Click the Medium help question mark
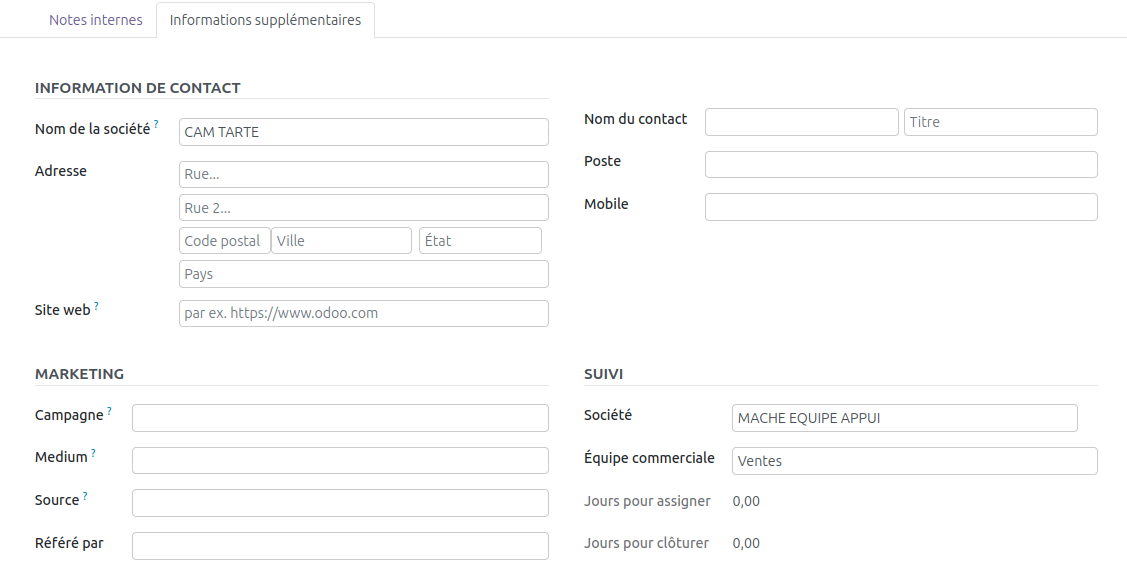 point(93,453)
